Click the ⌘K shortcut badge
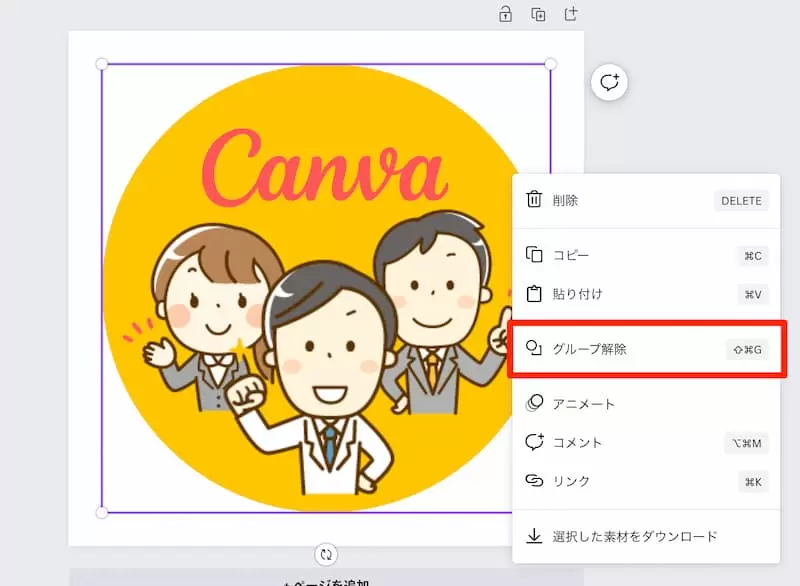Screen dimensions: 800x586 (x=754, y=482)
